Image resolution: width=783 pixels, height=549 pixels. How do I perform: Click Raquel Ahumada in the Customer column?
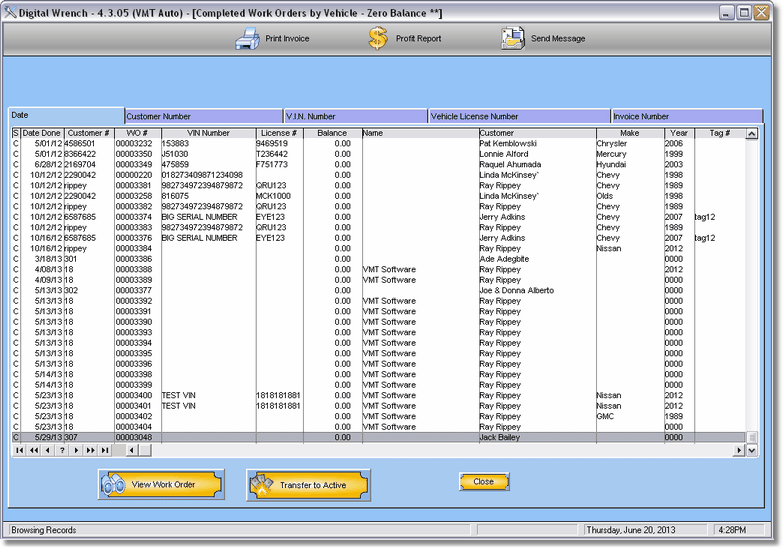click(510, 164)
